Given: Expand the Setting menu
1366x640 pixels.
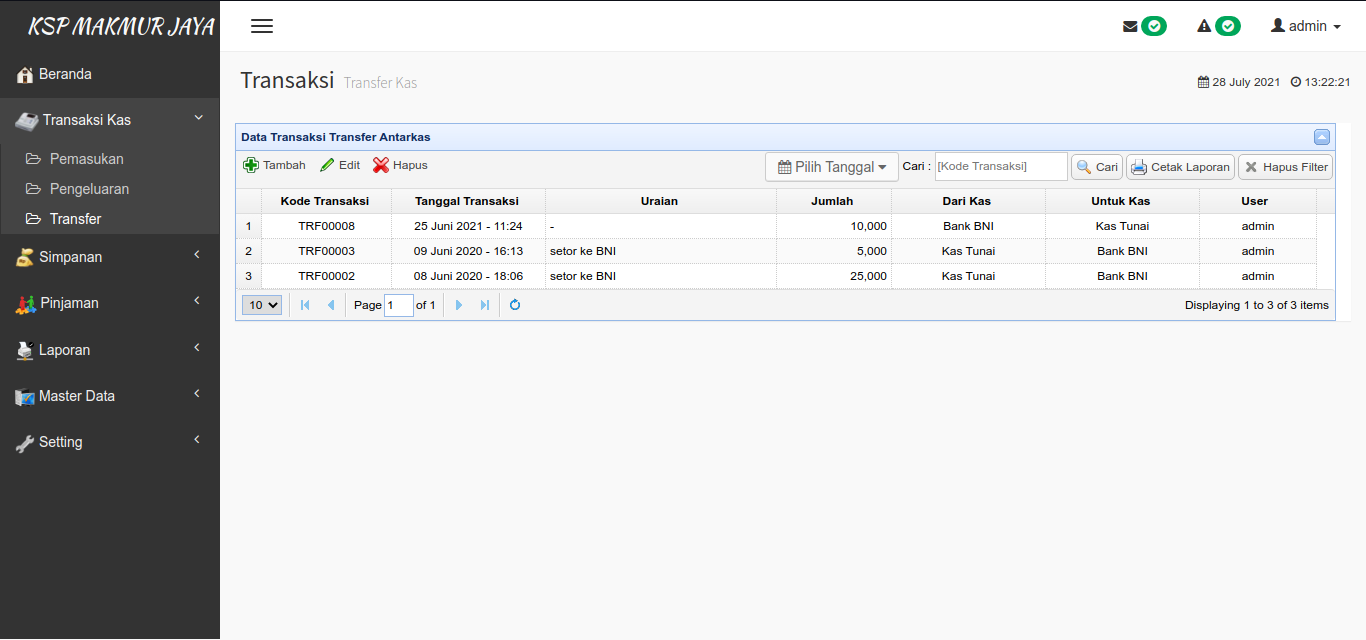Looking at the screenshot, I should (x=110, y=442).
